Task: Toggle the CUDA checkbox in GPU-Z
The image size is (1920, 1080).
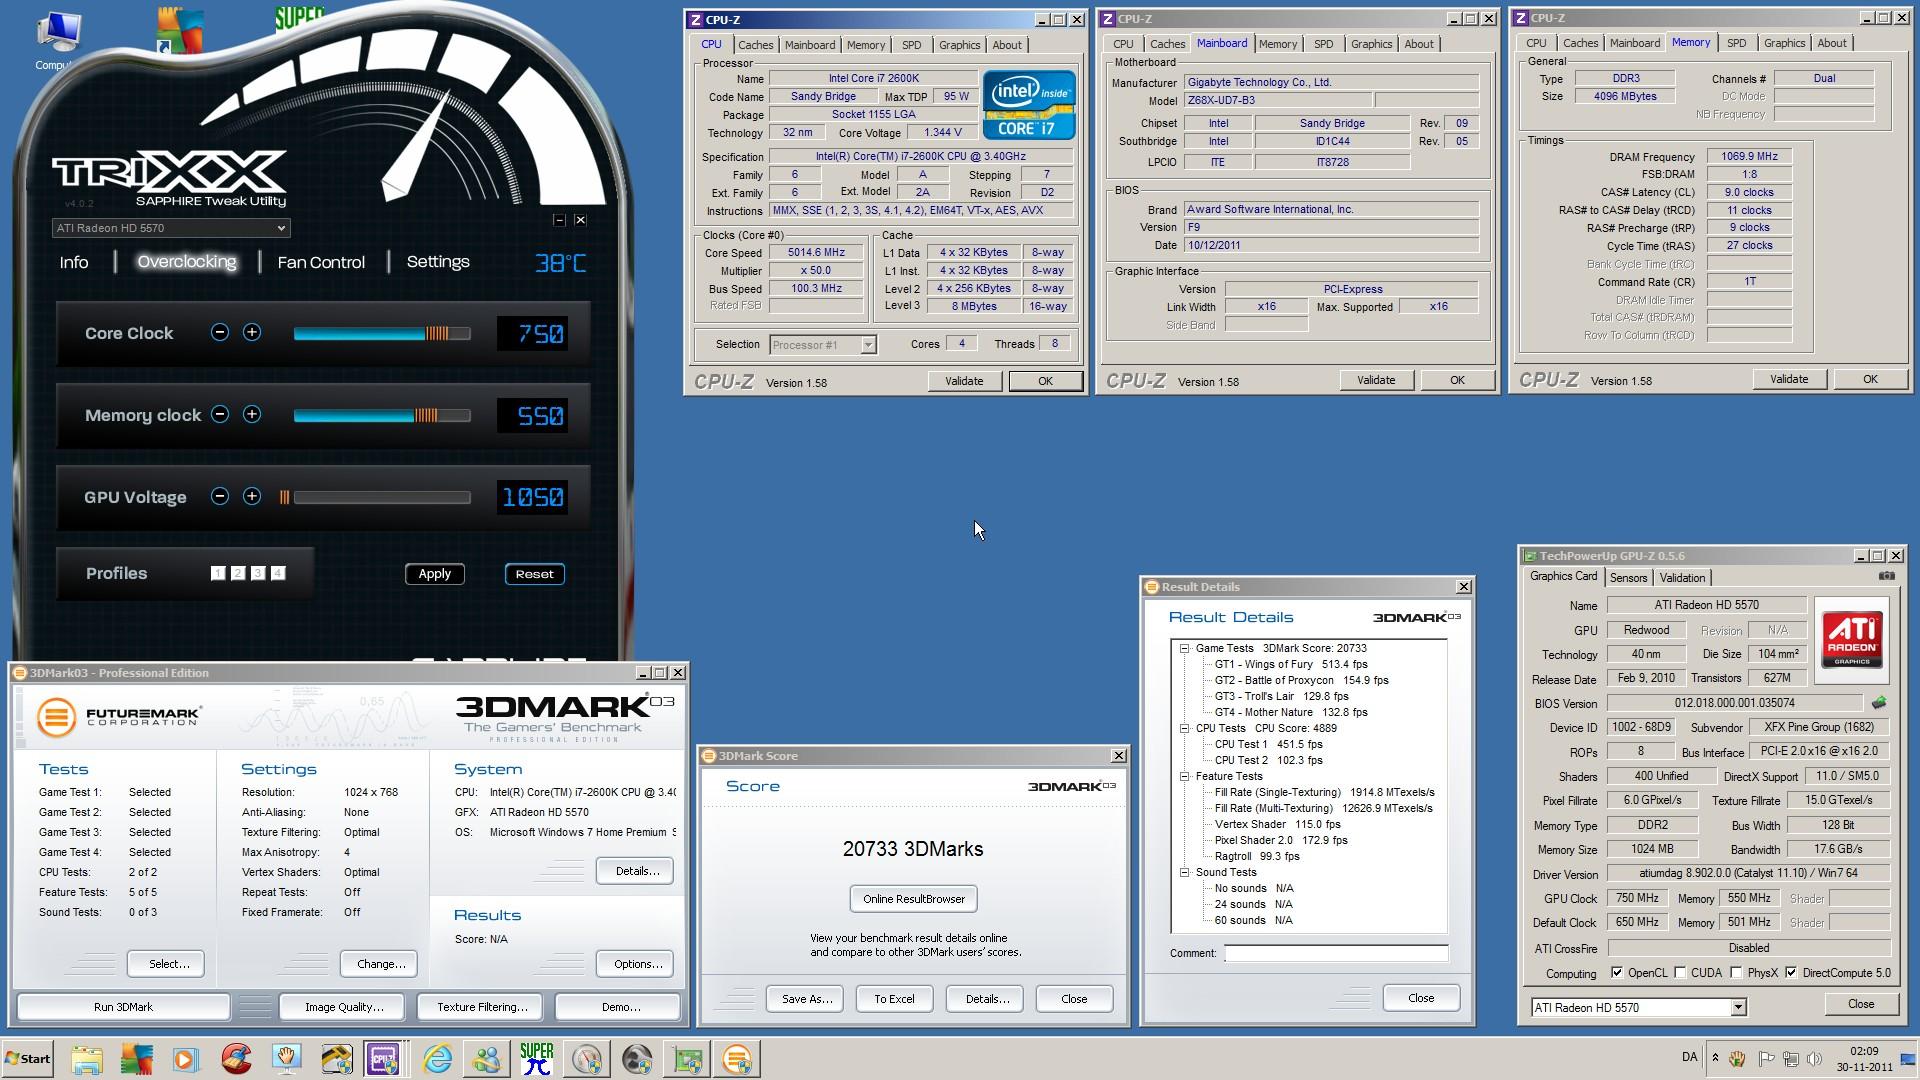Action: tap(1680, 973)
